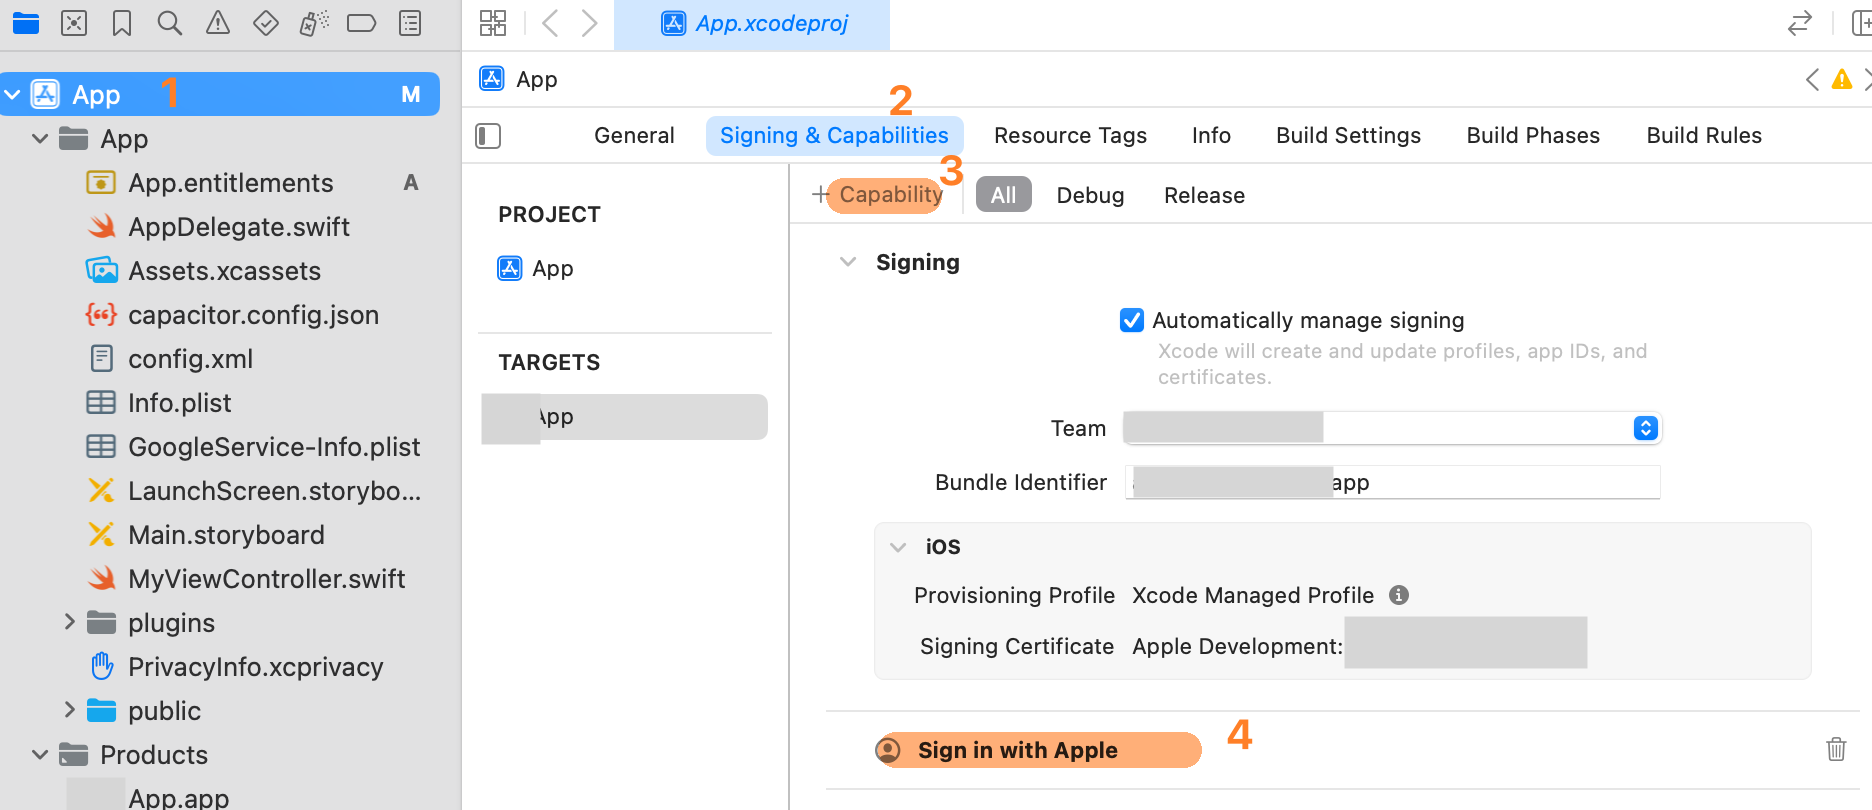This screenshot has width=1872, height=810.
Task: Show Provisioning Profile info icon
Action: [x=1399, y=595]
